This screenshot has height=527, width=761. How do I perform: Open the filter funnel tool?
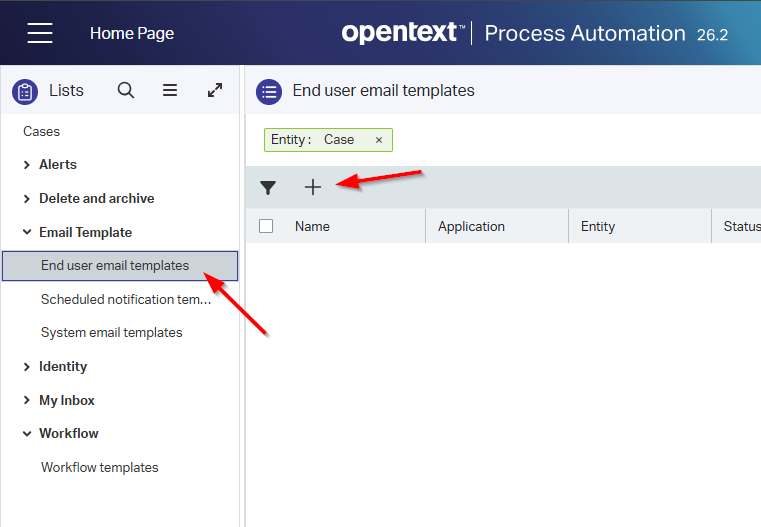click(x=268, y=187)
